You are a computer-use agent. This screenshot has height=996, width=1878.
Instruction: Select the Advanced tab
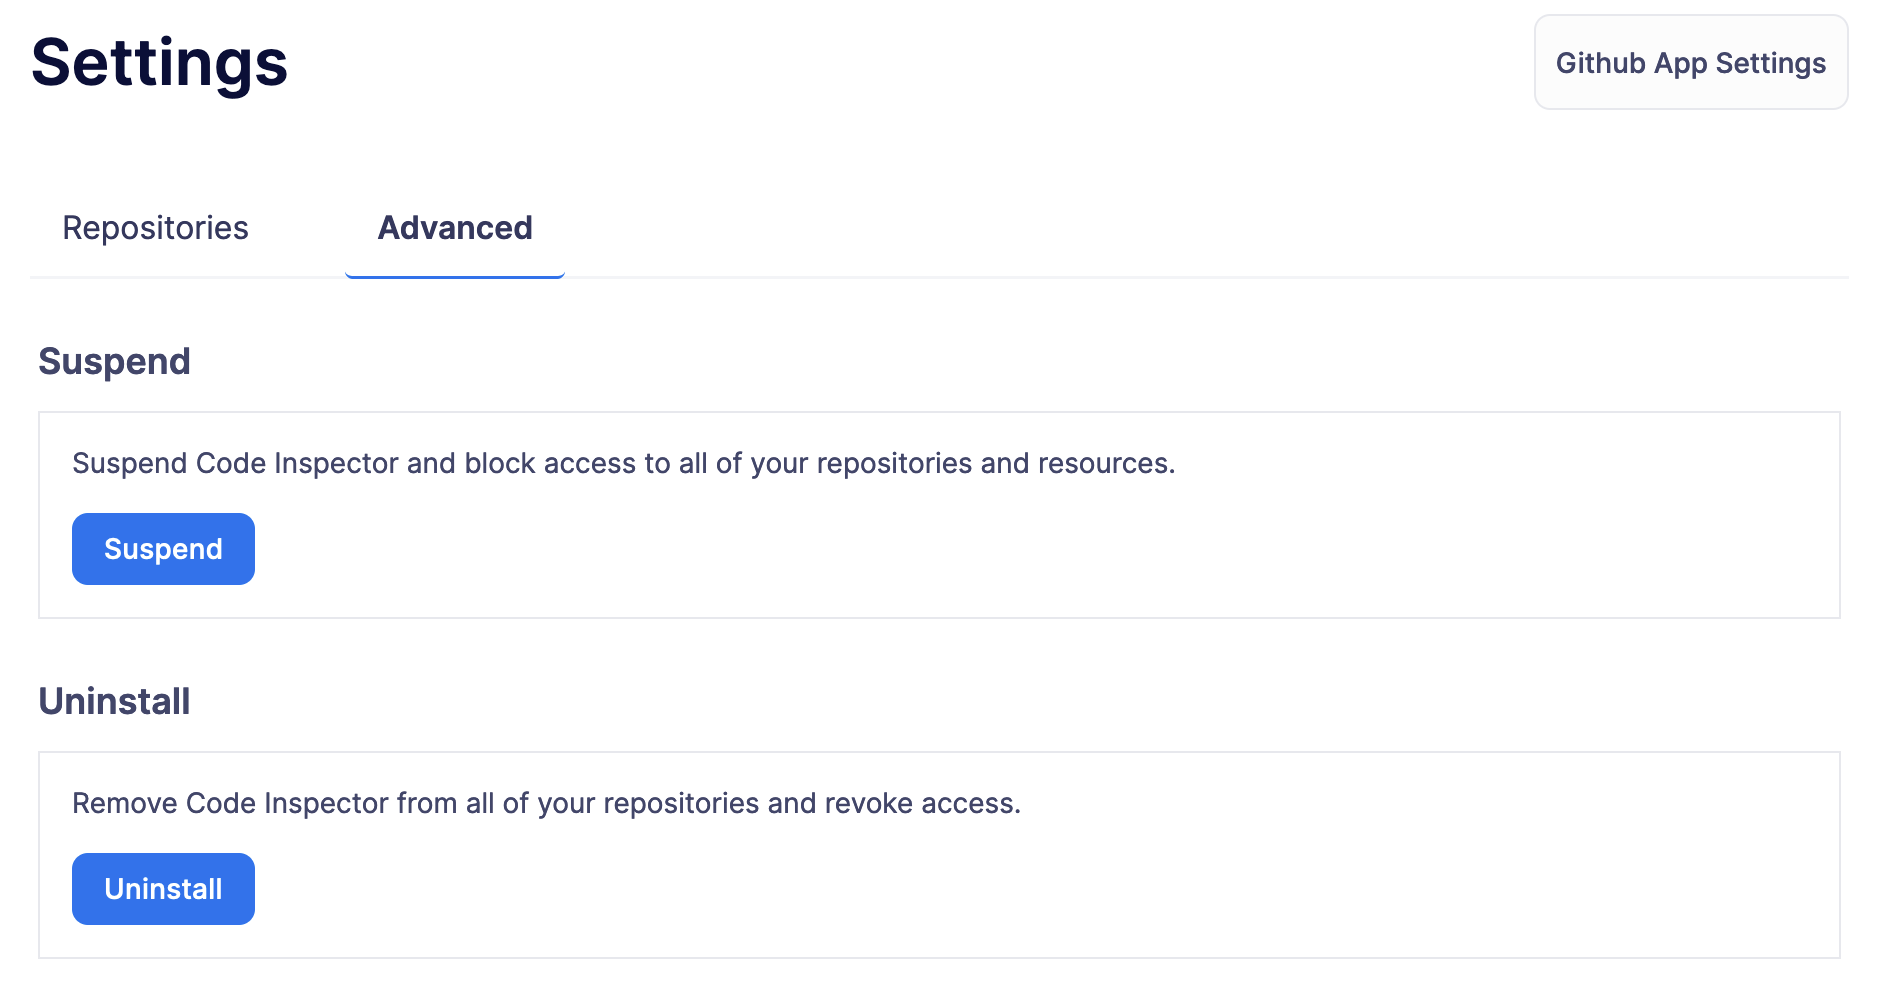coord(454,228)
